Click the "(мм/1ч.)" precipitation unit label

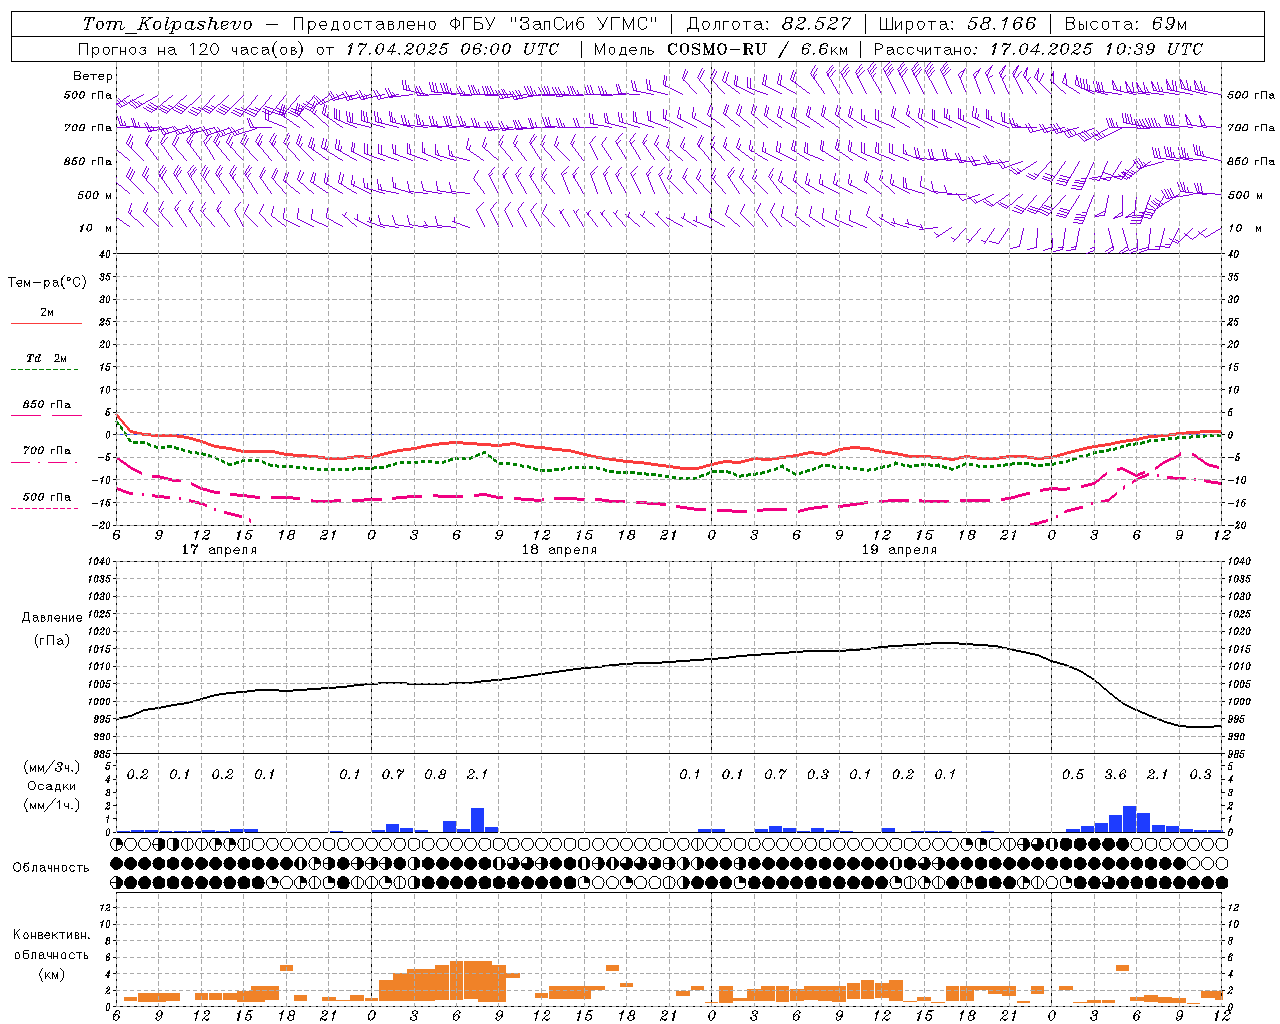(x=52, y=805)
